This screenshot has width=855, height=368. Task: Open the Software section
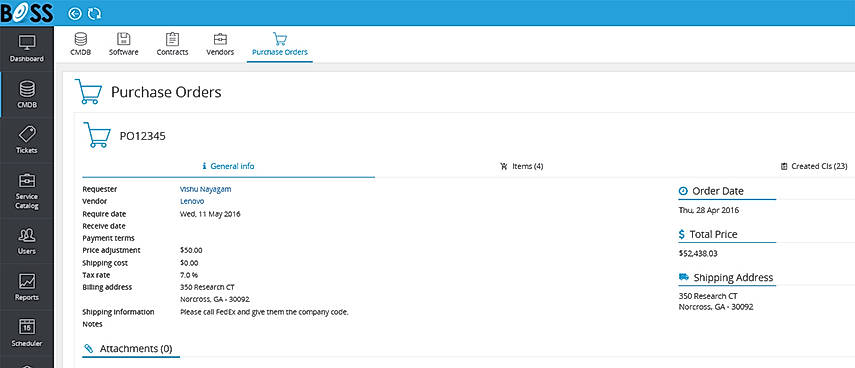click(124, 44)
